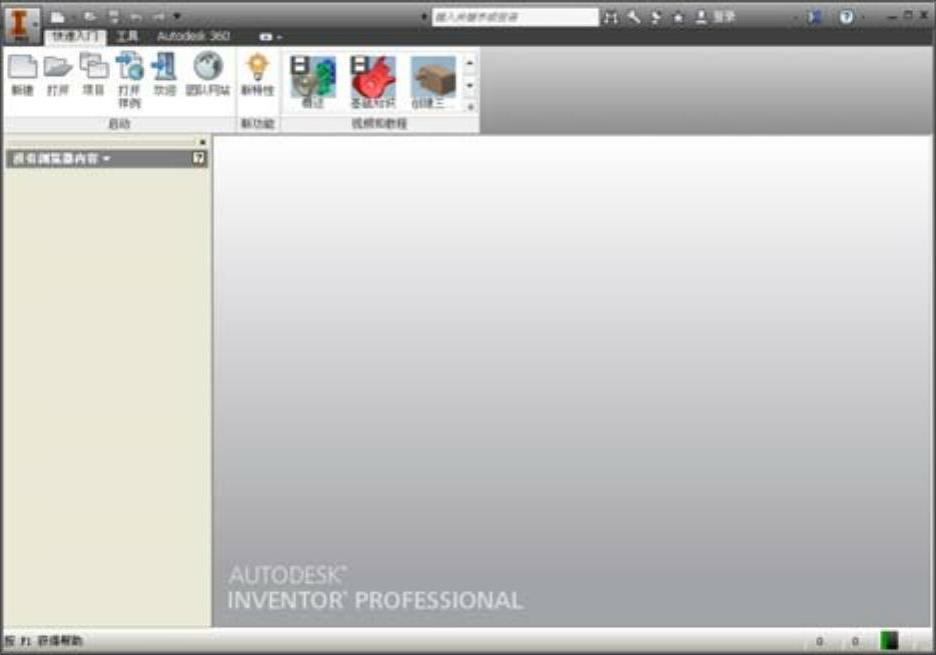Screen dimensions: 936x655
Task: Maximize the Inventor window
Action: tap(908, 15)
